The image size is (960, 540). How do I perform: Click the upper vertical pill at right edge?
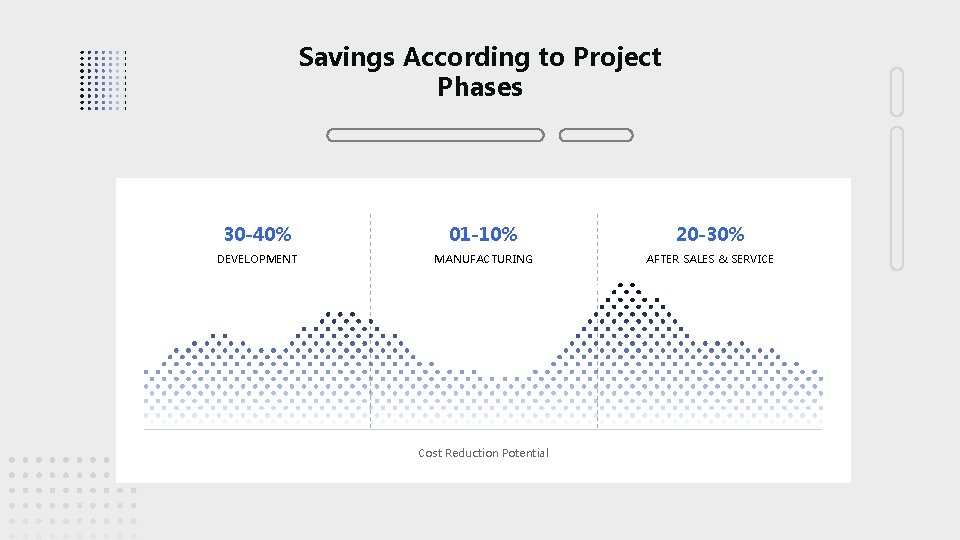click(x=897, y=92)
